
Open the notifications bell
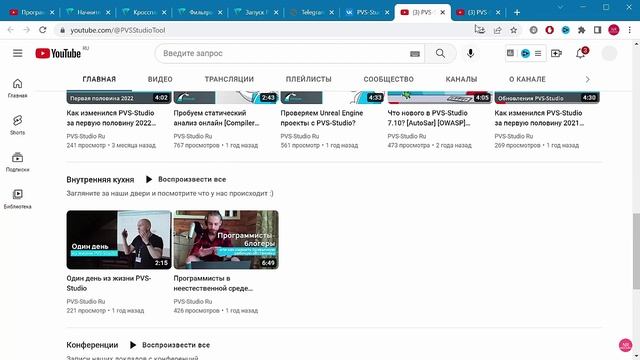point(580,53)
